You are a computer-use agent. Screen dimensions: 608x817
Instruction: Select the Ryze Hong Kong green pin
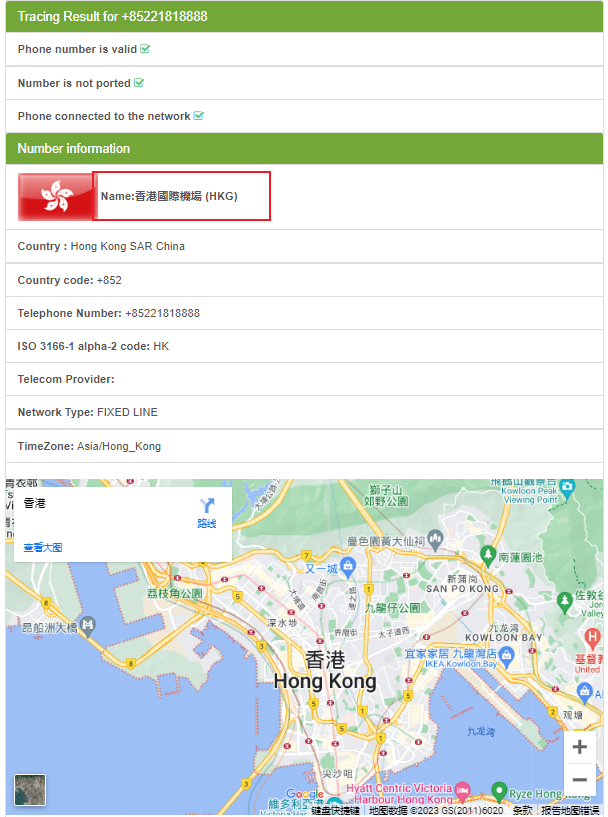click(498, 792)
